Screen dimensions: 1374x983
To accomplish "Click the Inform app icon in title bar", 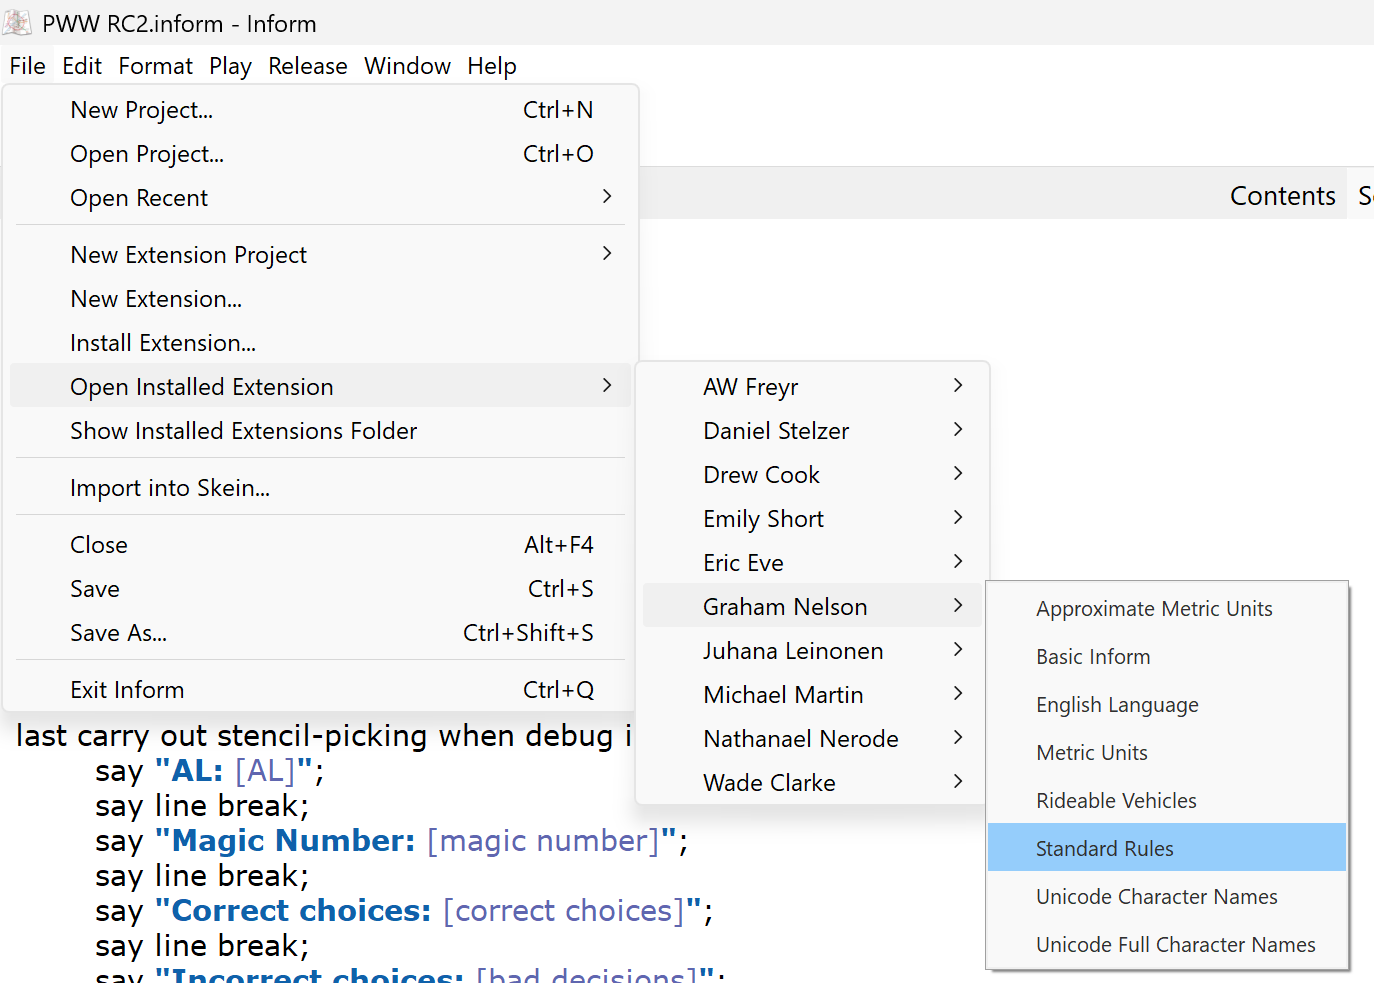I will tap(17, 23).
